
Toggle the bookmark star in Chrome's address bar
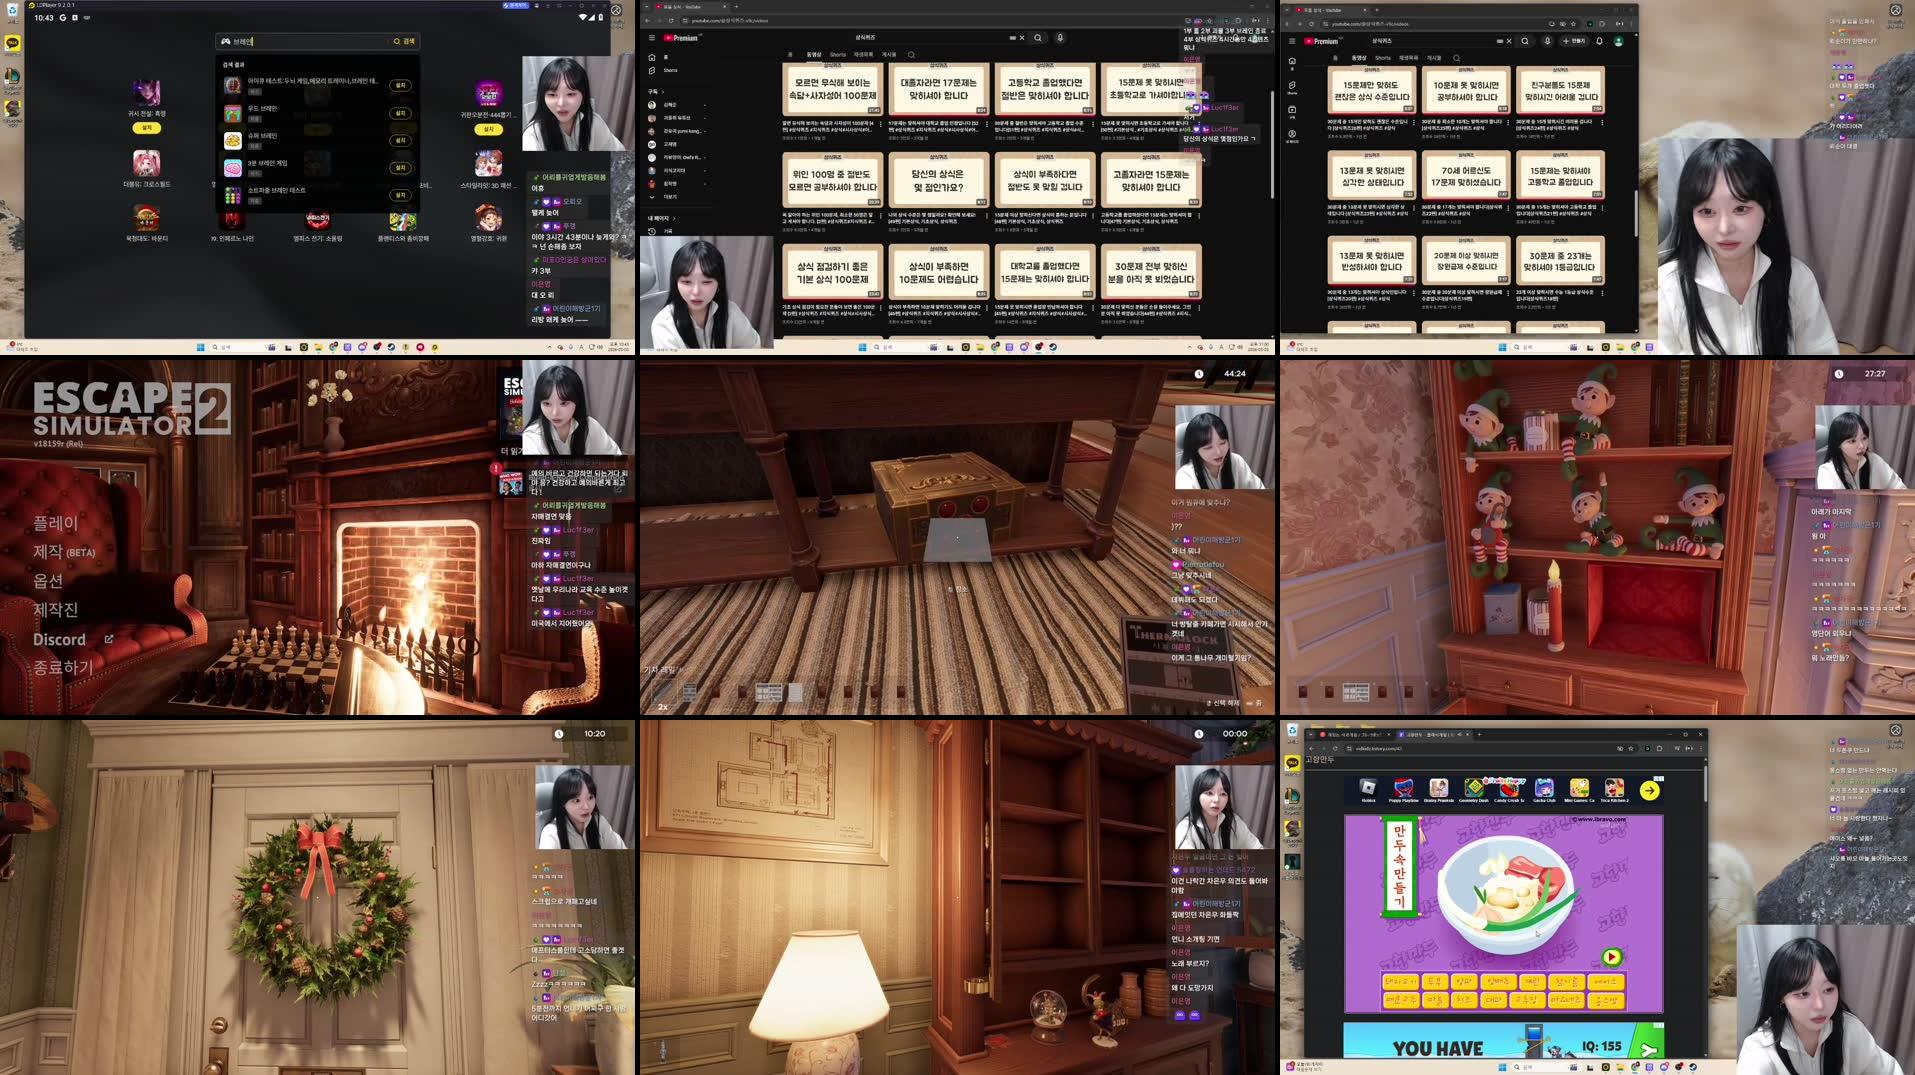[x=1631, y=748]
